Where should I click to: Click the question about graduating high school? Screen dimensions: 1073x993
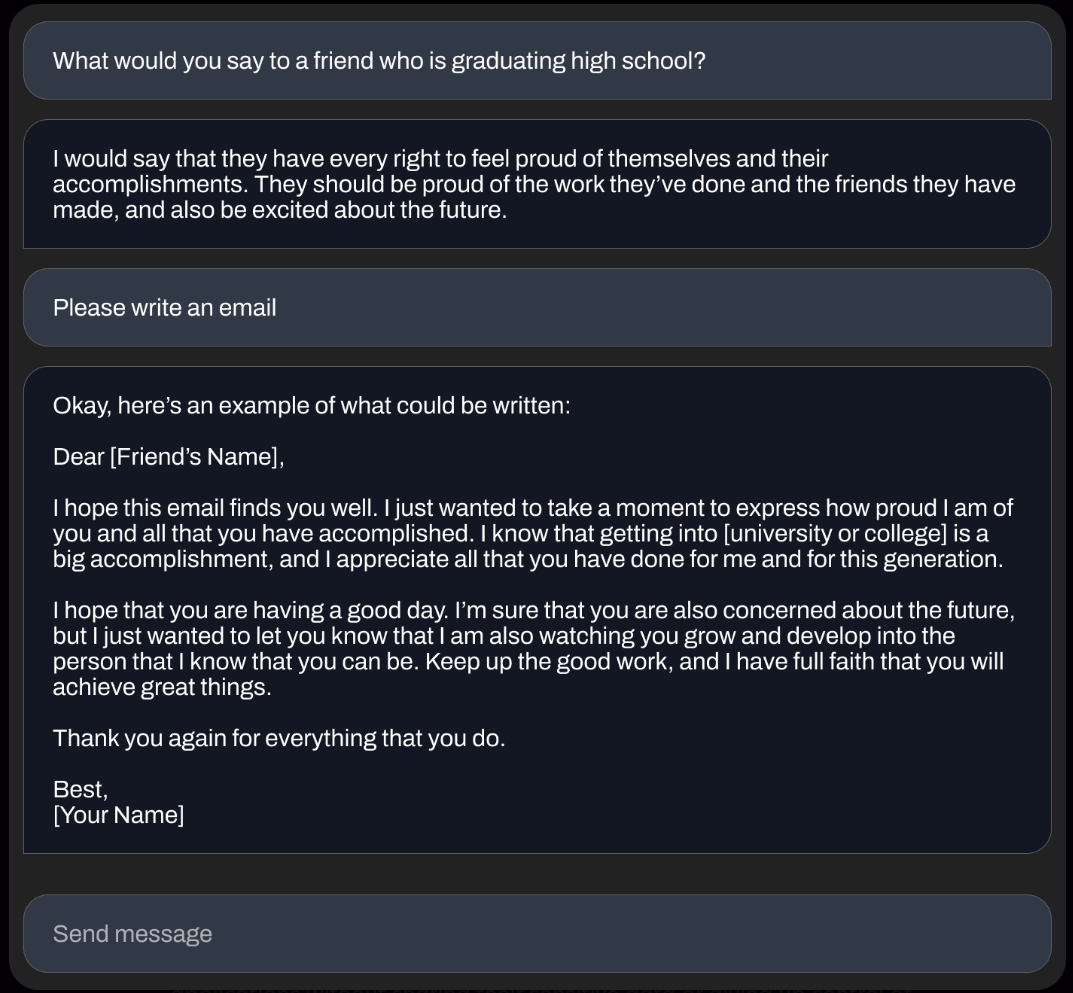379,61
